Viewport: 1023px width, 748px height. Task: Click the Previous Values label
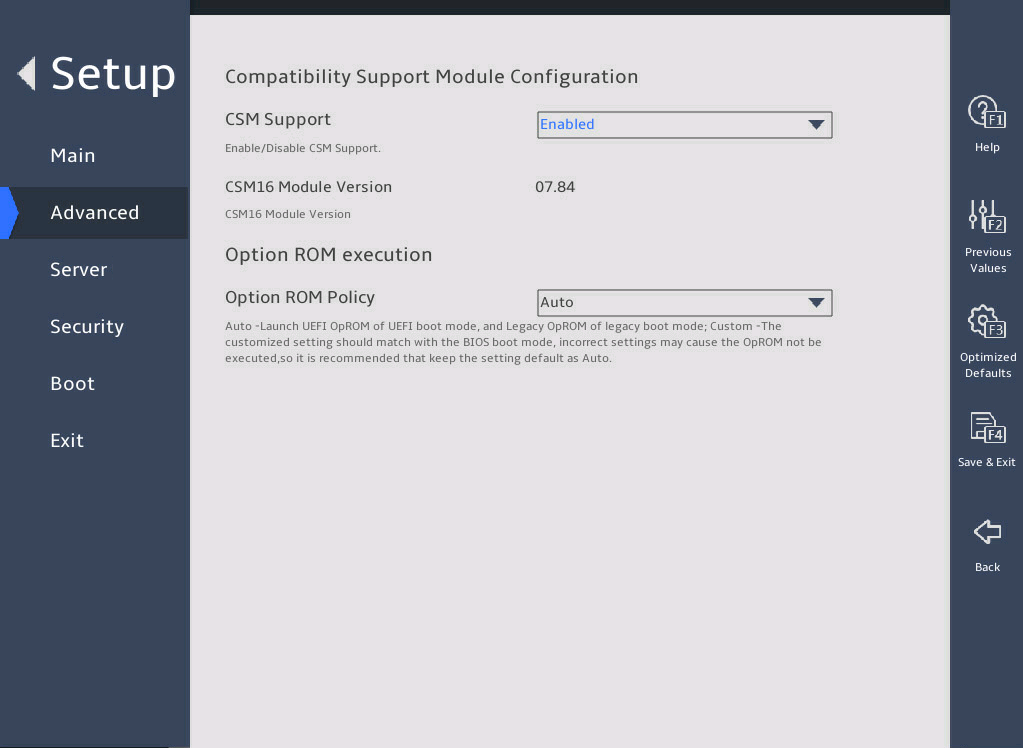tap(988, 260)
